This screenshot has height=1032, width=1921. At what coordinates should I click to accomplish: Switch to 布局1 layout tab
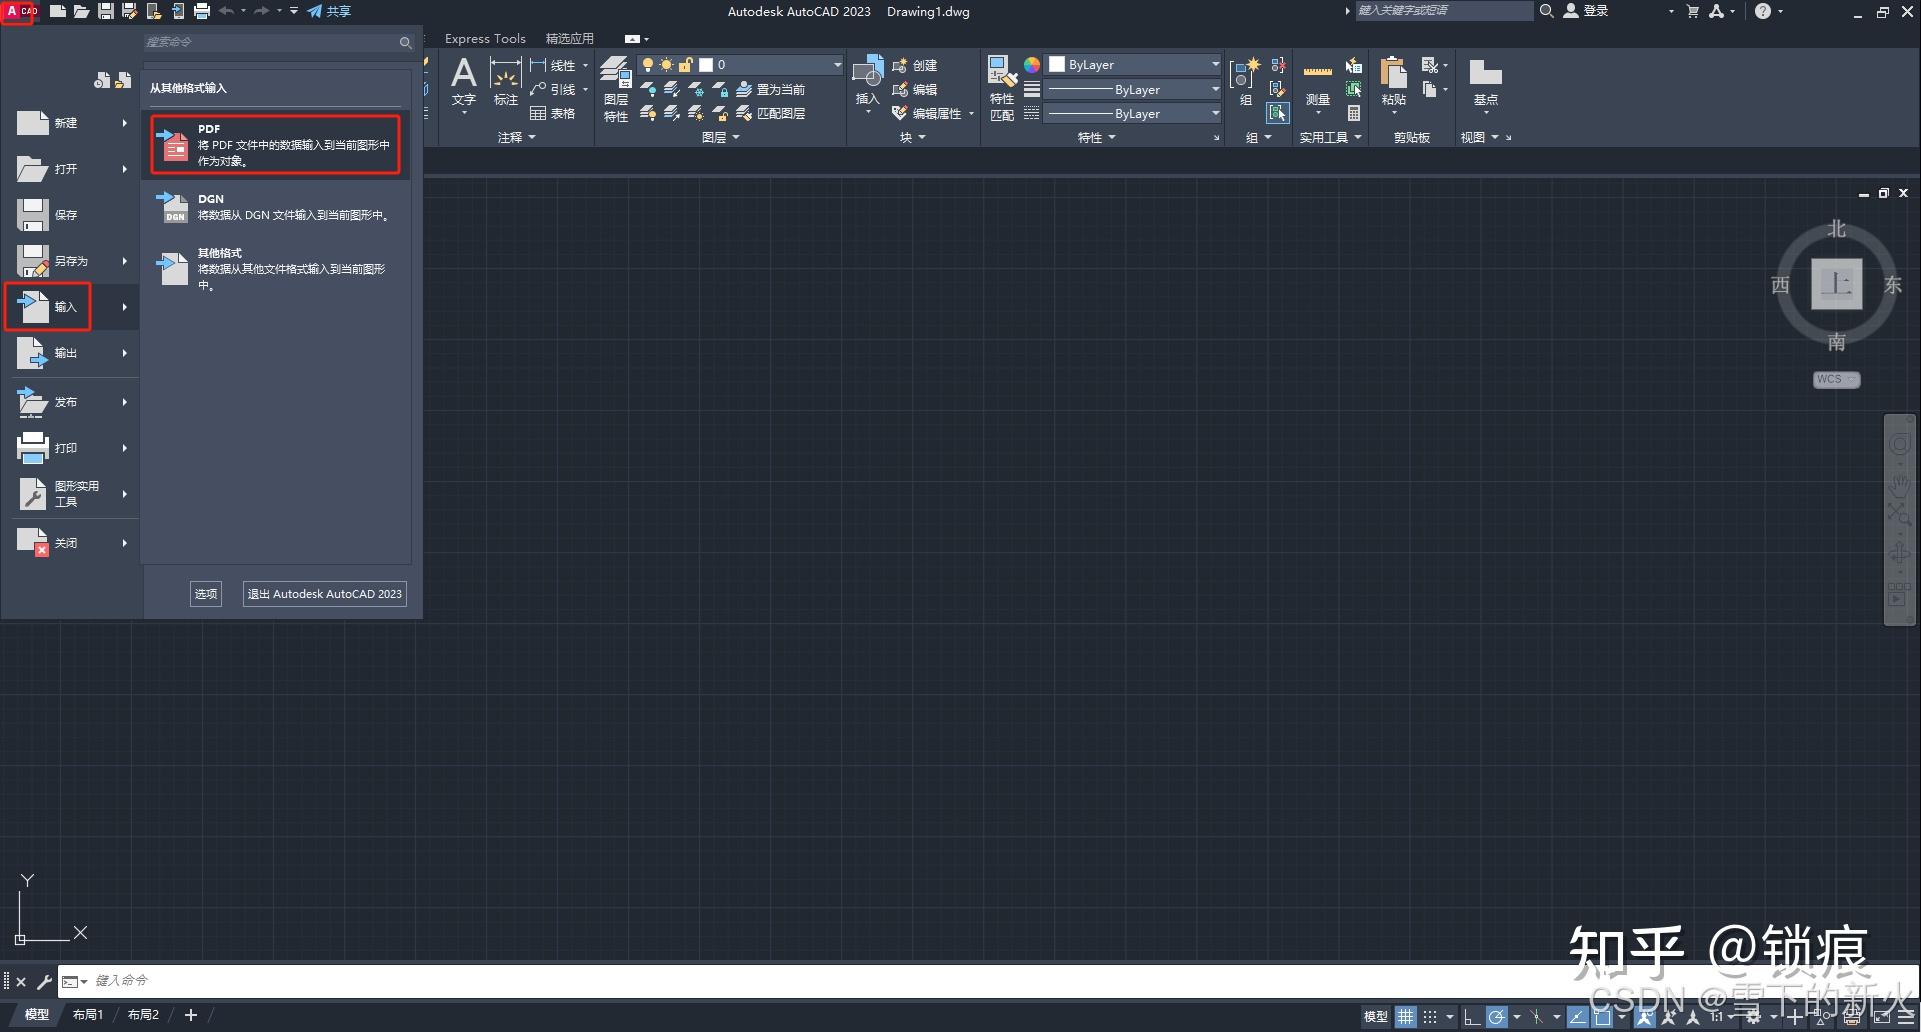(88, 1015)
